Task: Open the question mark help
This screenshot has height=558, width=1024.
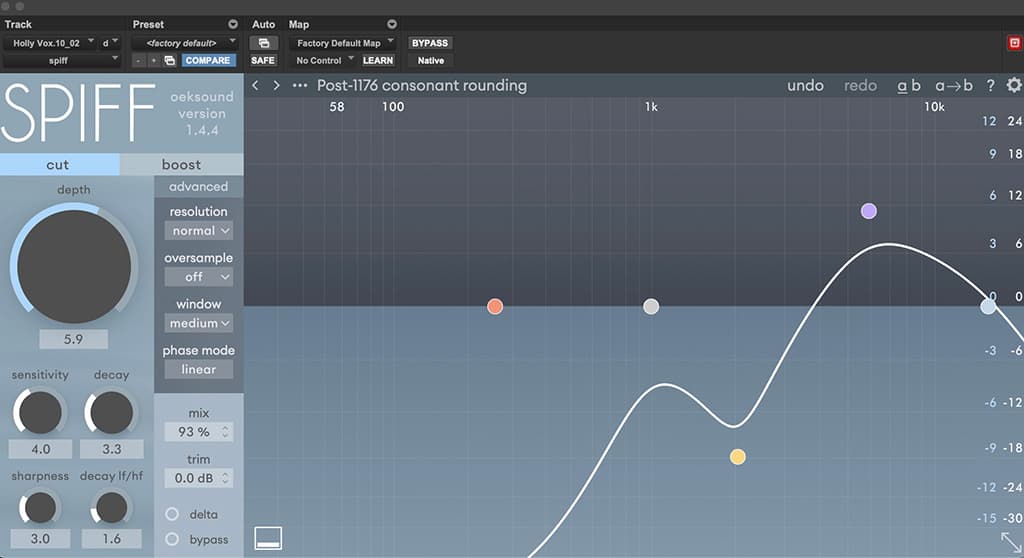Action: click(990, 86)
